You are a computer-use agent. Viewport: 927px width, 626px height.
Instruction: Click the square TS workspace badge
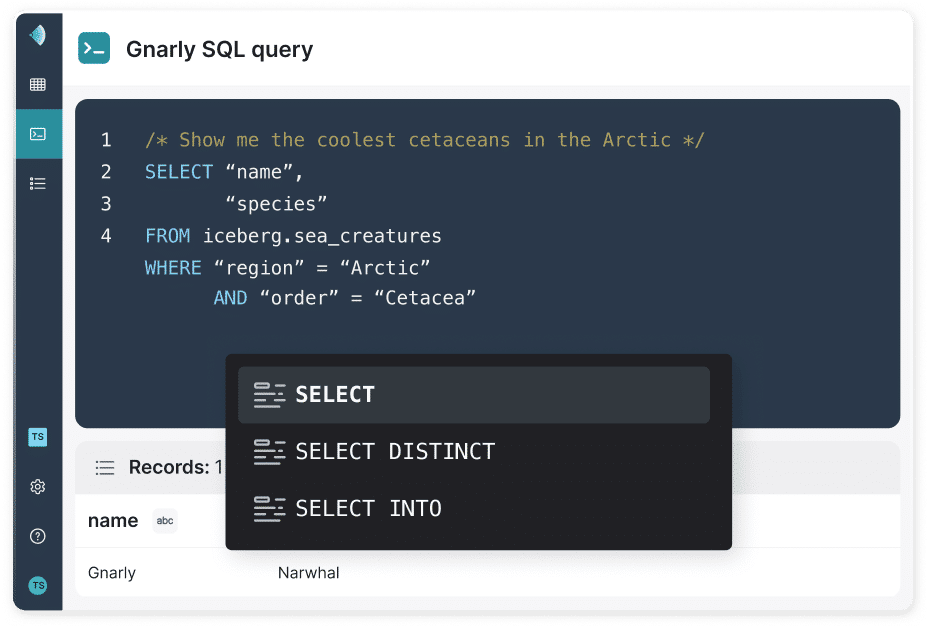pyautogui.click(x=38, y=438)
